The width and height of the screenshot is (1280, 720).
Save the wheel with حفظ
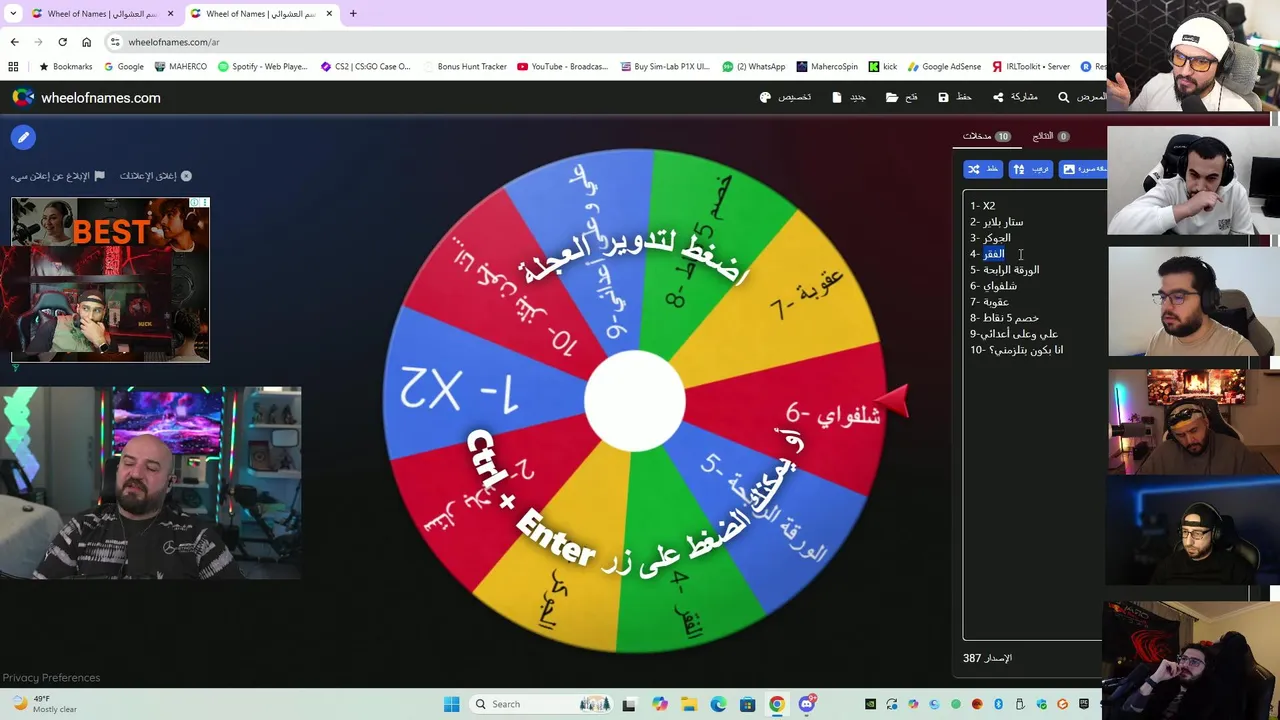click(x=955, y=97)
